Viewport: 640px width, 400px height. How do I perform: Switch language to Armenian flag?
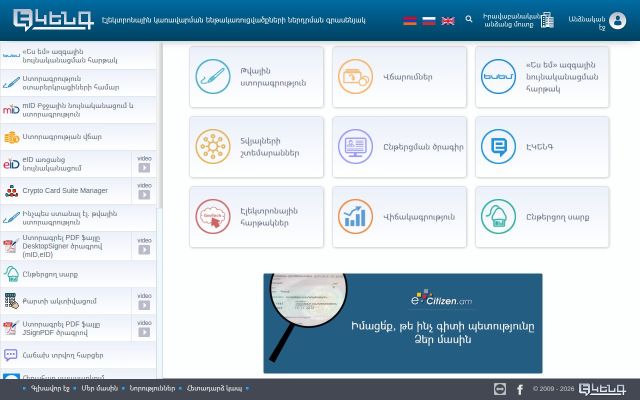click(x=409, y=20)
